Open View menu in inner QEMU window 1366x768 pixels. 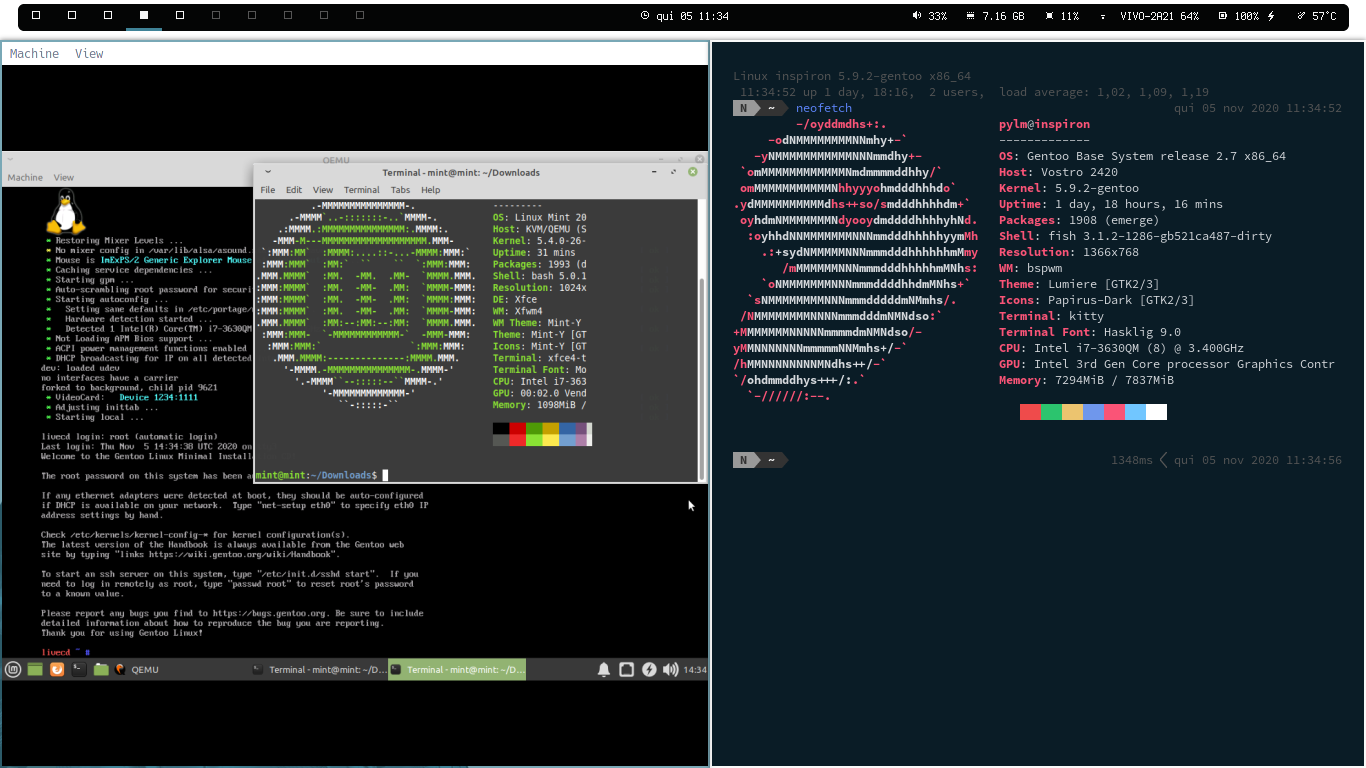64,178
